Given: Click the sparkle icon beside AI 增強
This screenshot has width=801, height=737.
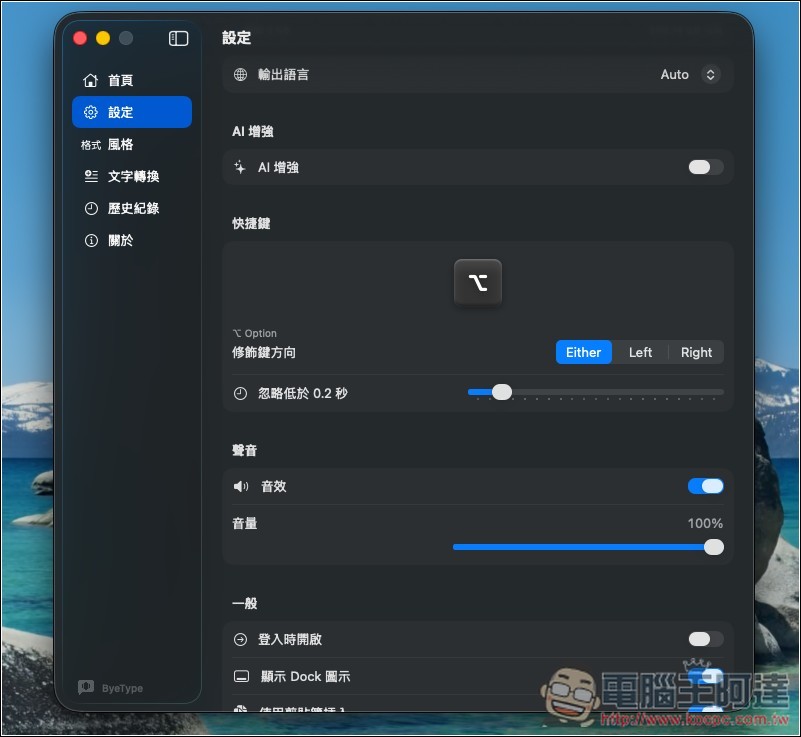Looking at the screenshot, I should coord(240,167).
